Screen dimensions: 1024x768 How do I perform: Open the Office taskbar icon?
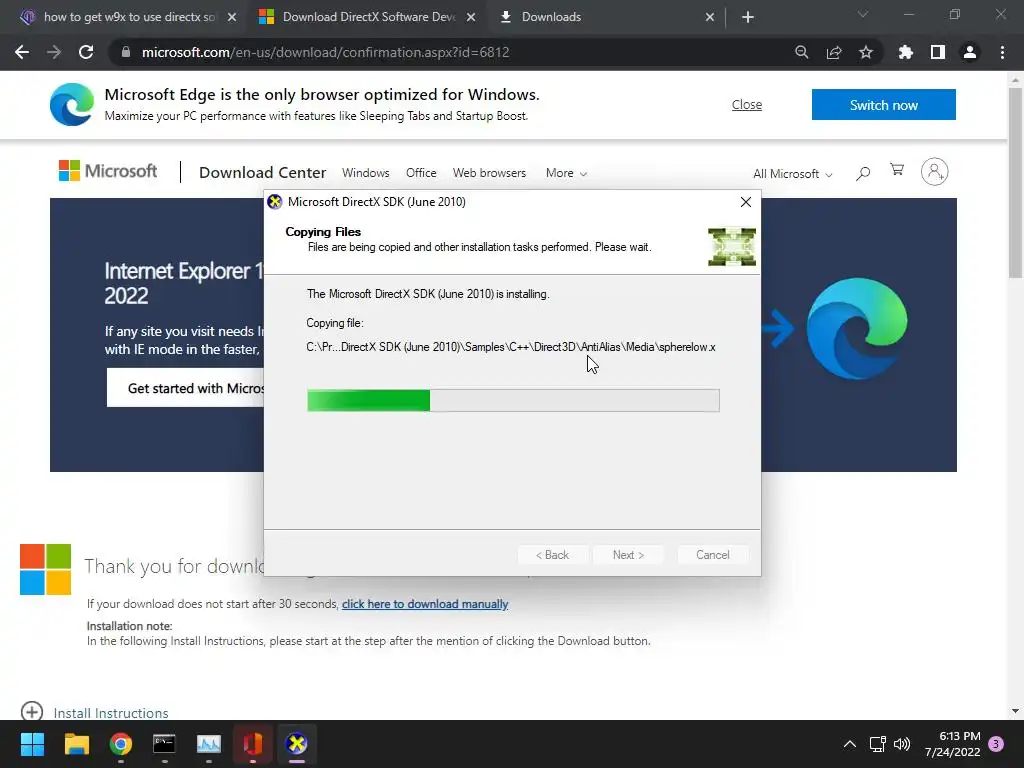click(x=253, y=744)
